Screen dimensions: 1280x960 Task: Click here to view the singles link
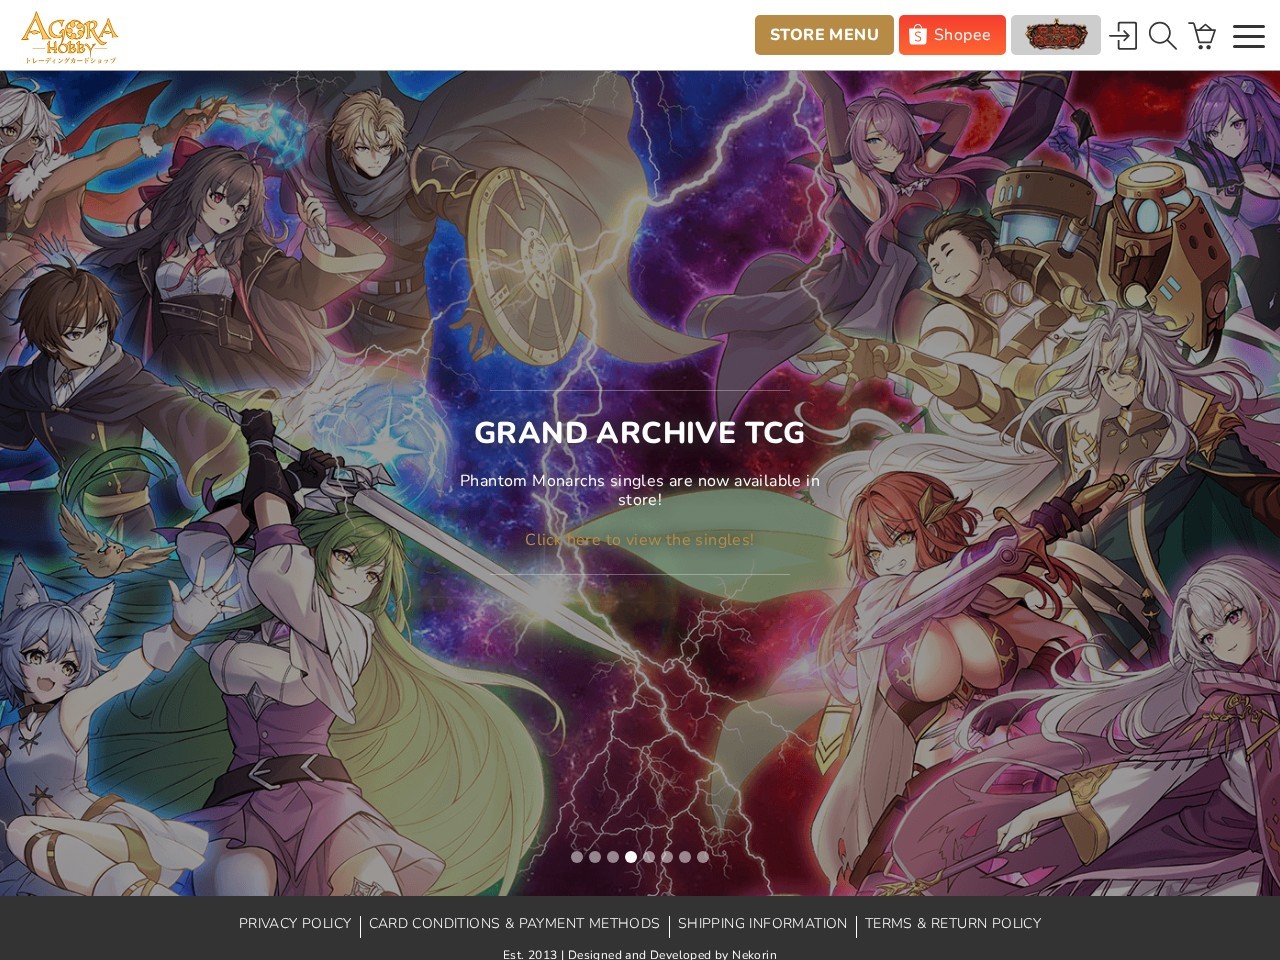pyautogui.click(x=640, y=540)
